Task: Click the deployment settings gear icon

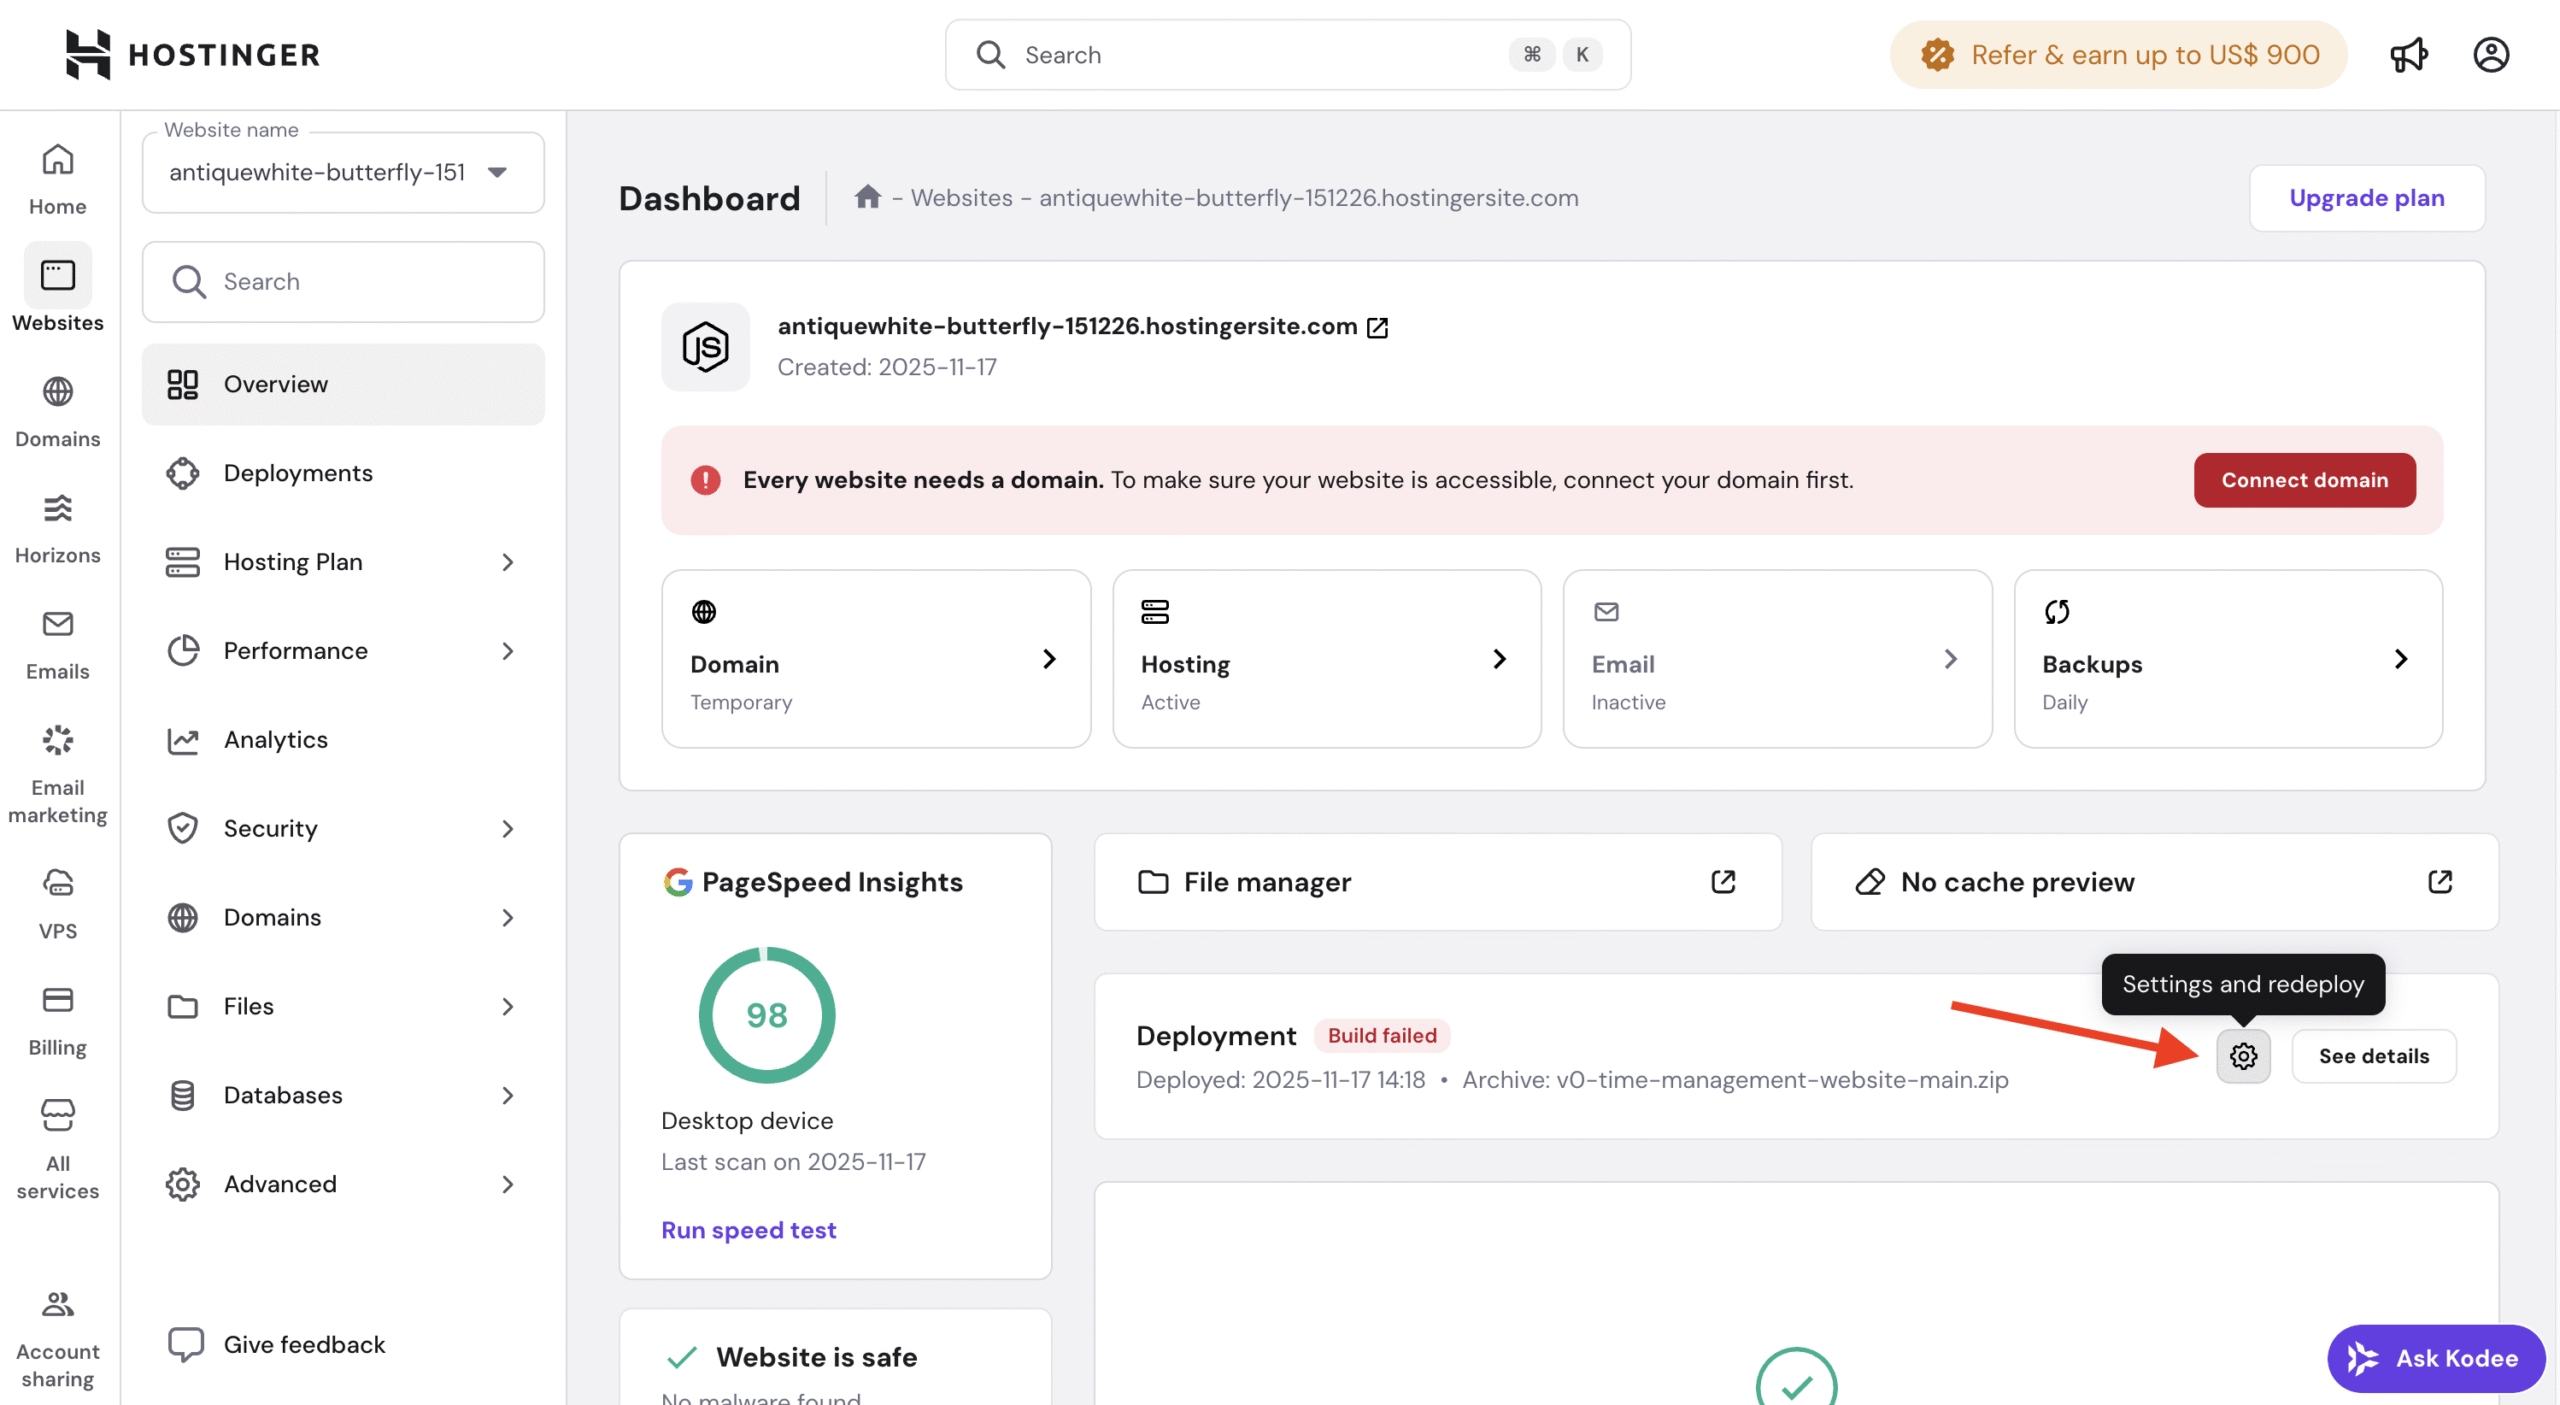Action: click(x=2243, y=1055)
